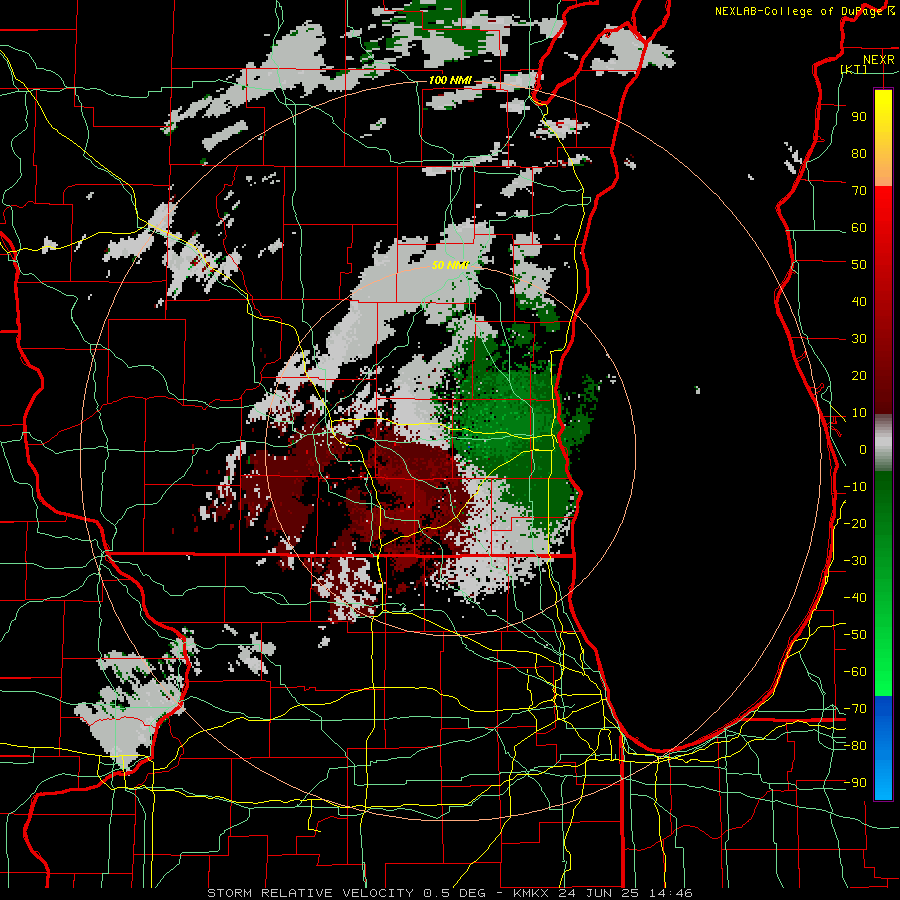Select the -90 value on velocity scale
This screenshot has width=900, height=900.
[855, 783]
